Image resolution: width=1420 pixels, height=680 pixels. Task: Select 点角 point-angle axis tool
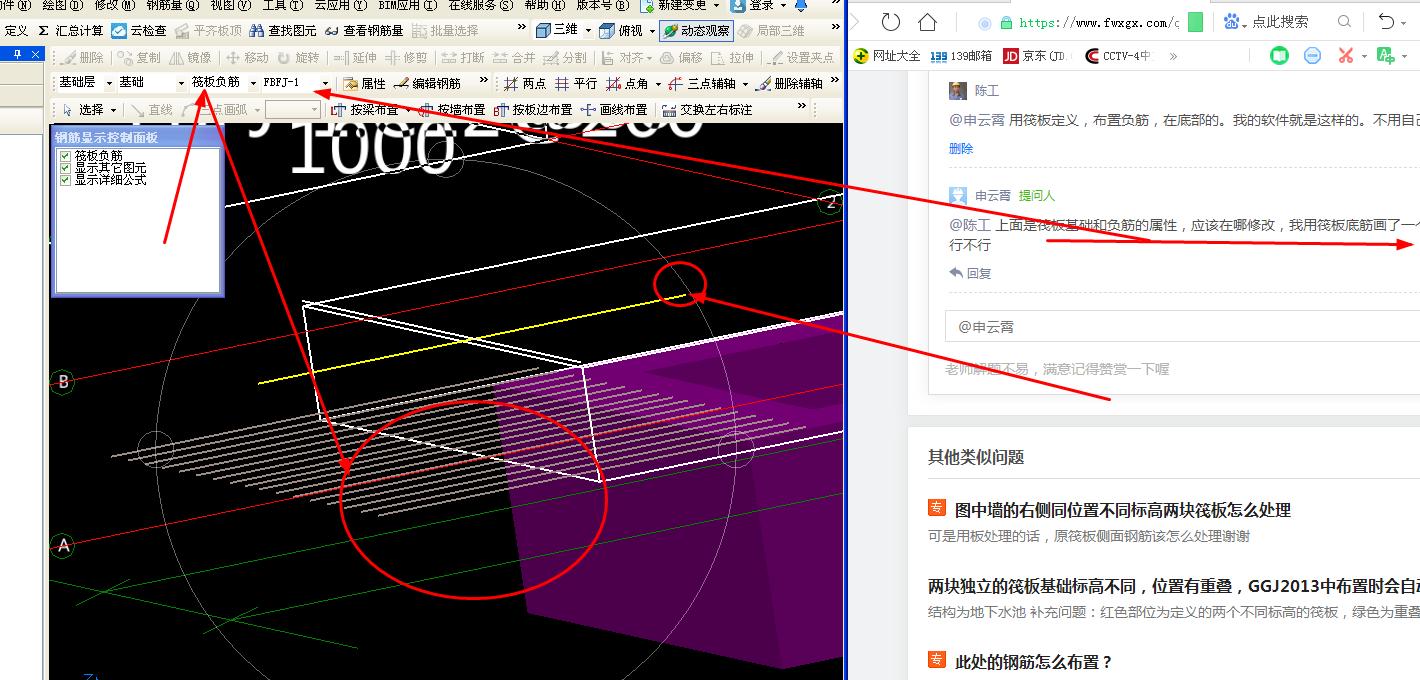(628, 84)
